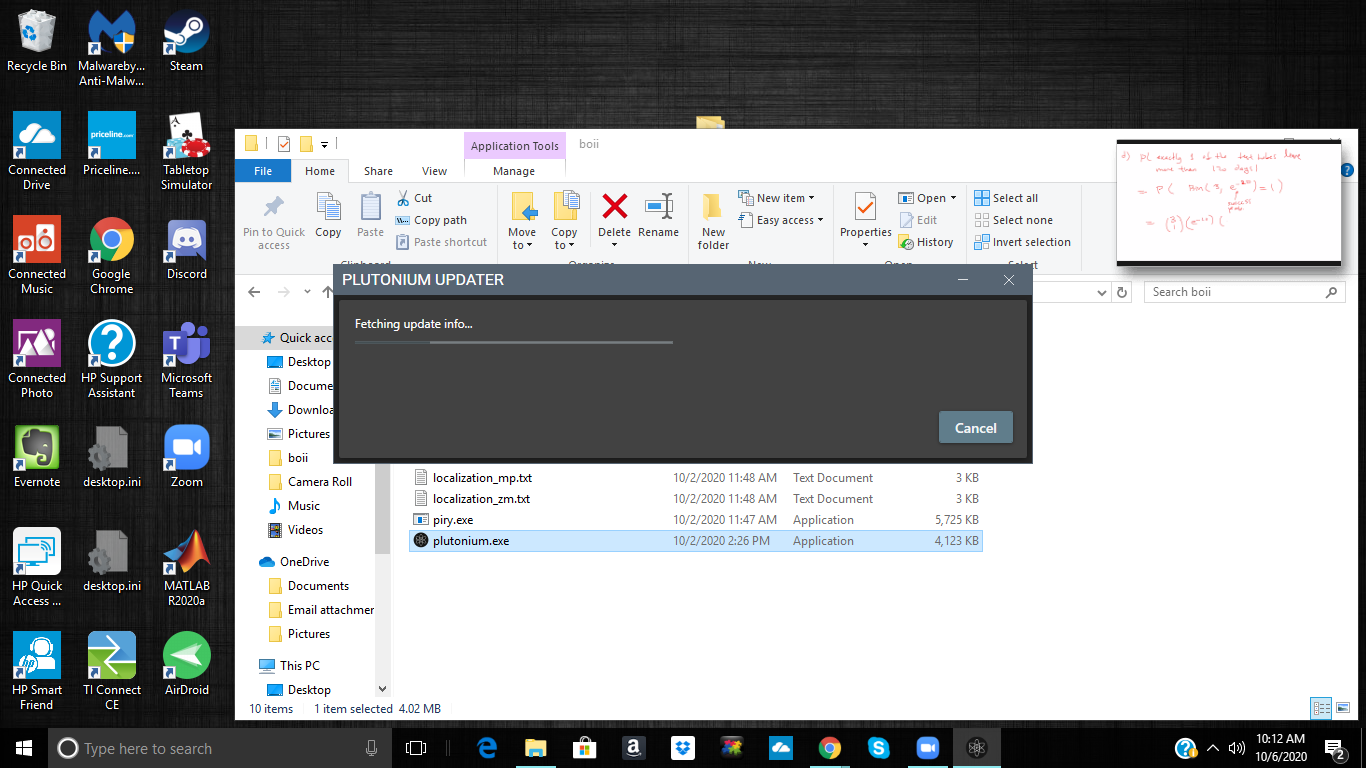
Task: Select Music in the navigation pane
Action: [x=304, y=506]
